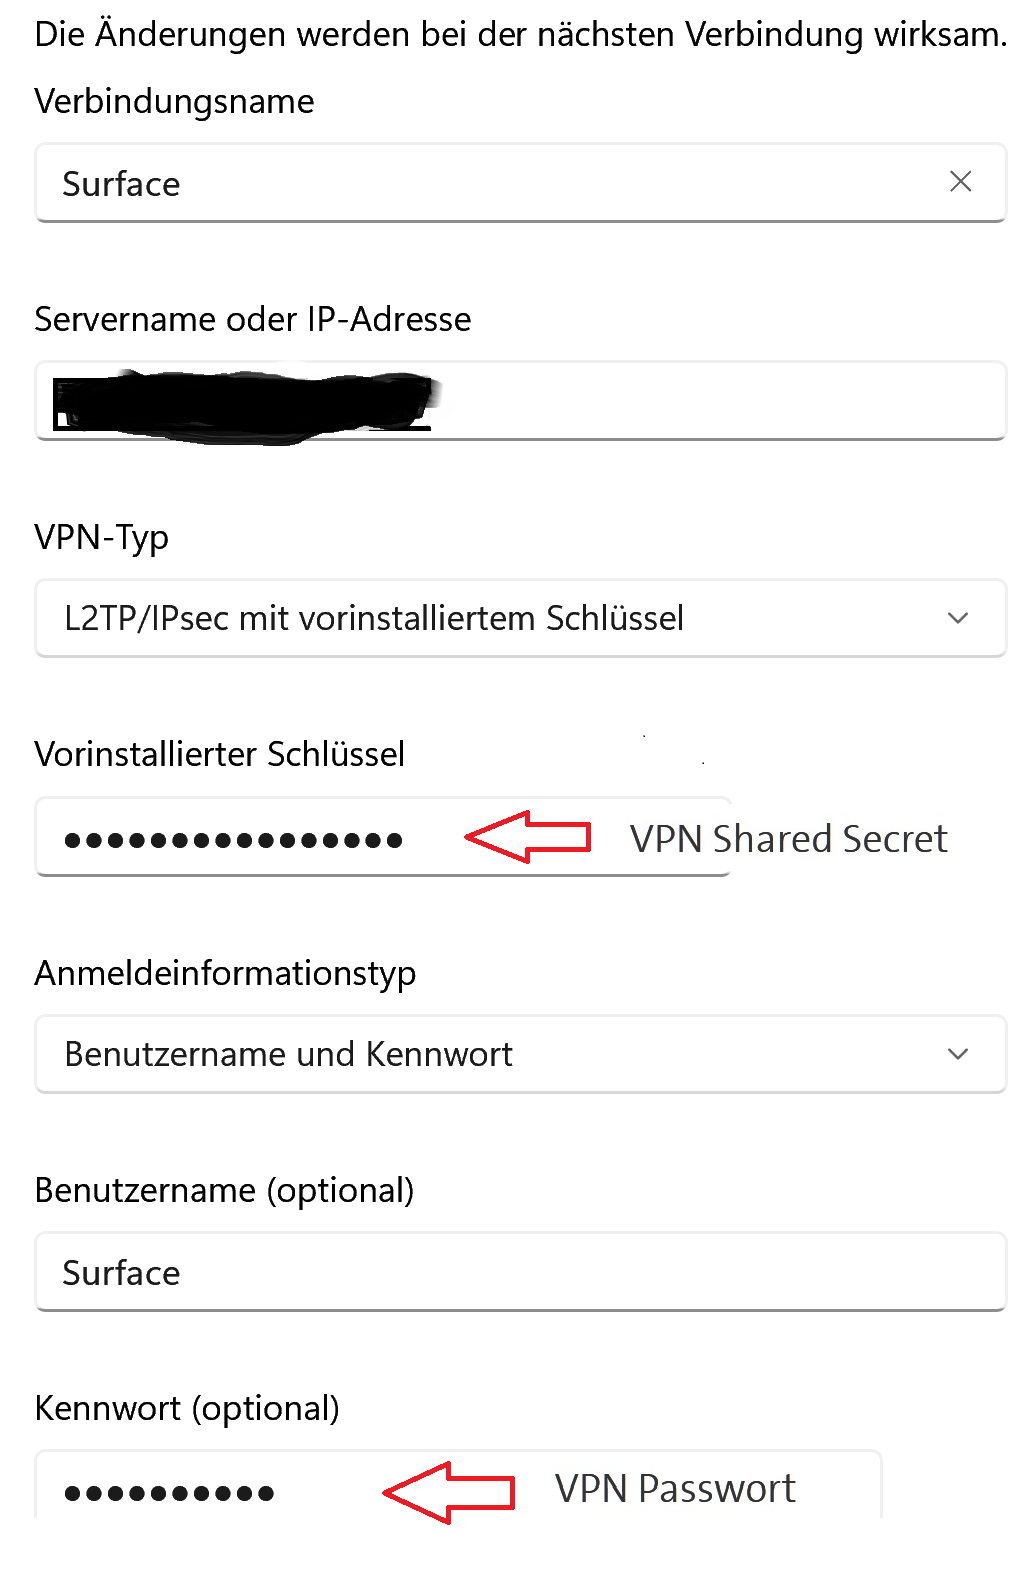Click the chevron arrow of the VPN-Typ dropdown
This screenshot has width=1035, height=1570.
pos(957,618)
